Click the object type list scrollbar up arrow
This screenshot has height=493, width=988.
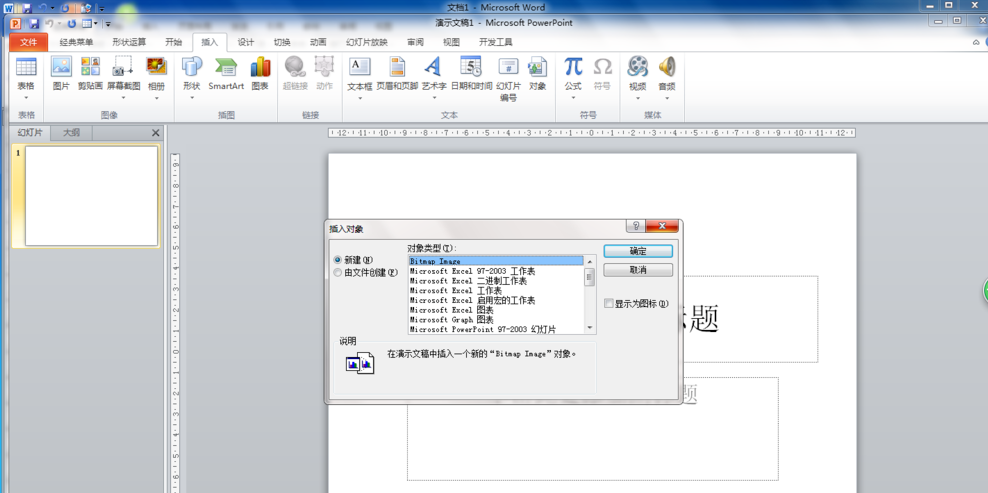point(590,261)
